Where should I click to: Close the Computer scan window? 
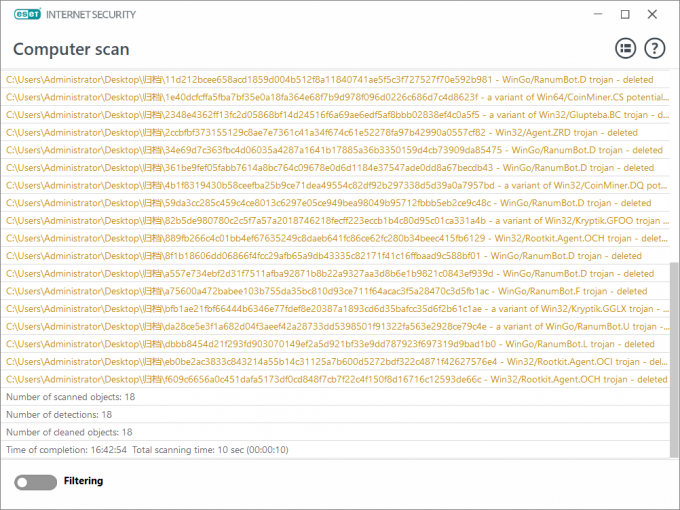652,14
